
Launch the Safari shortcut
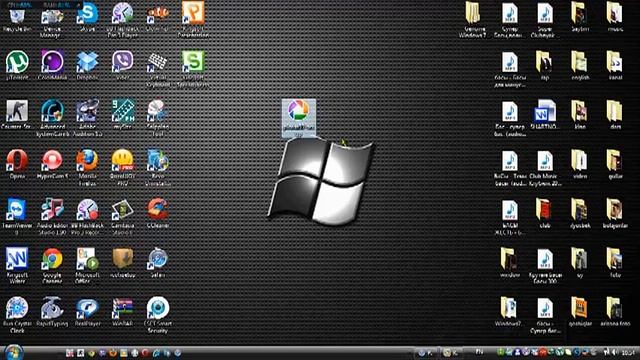click(x=158, y=263)
